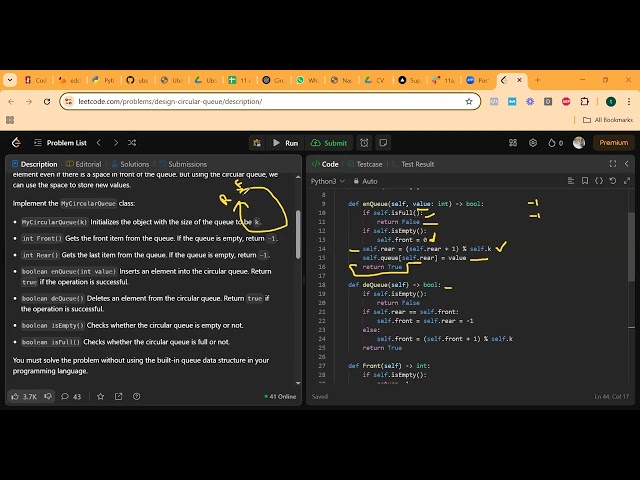Pick a random problem with shuffle icon
The width and height of the screenshot is (640, 480).
click(132, 142)
